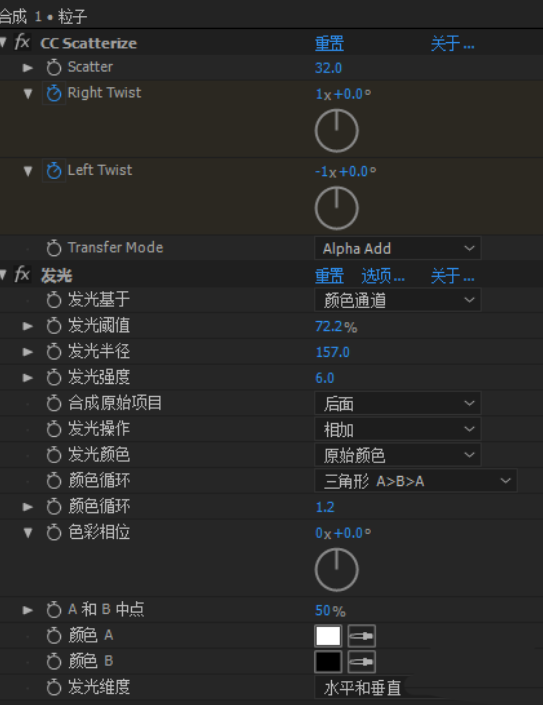This screenshot has width=543, height=705.
Task: Expand the 发光半径 property
Action: click(x=28, y=352)
